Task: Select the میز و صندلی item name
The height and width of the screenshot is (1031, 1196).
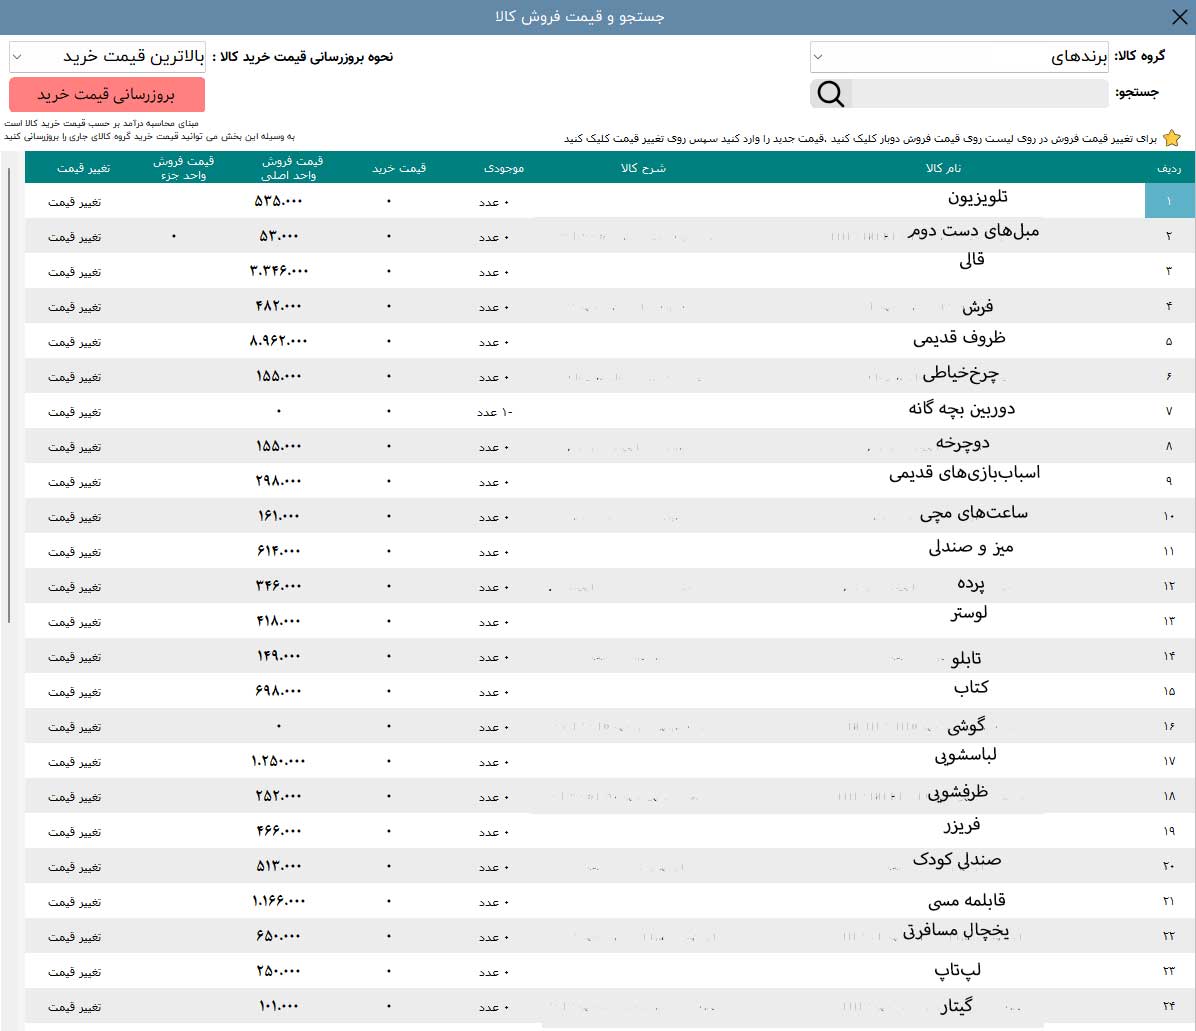Action: [971, 548]
